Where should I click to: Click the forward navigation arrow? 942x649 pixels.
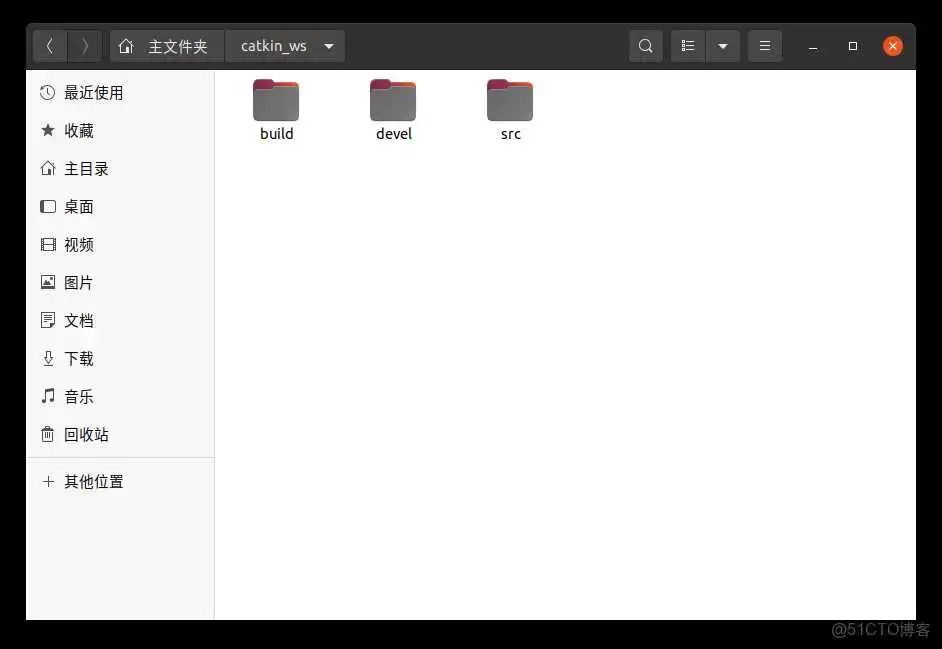pyautogui.click(x=85, y=45)
